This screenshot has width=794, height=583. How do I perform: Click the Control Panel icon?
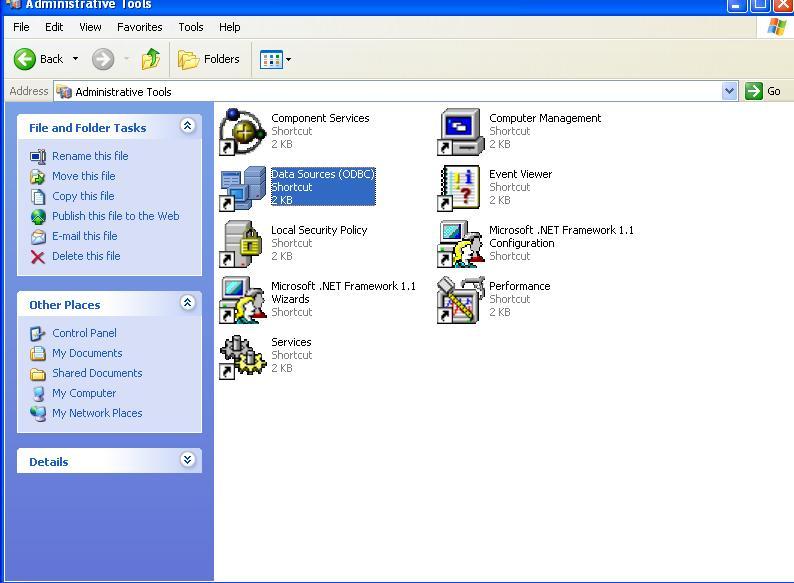[38, 333]
